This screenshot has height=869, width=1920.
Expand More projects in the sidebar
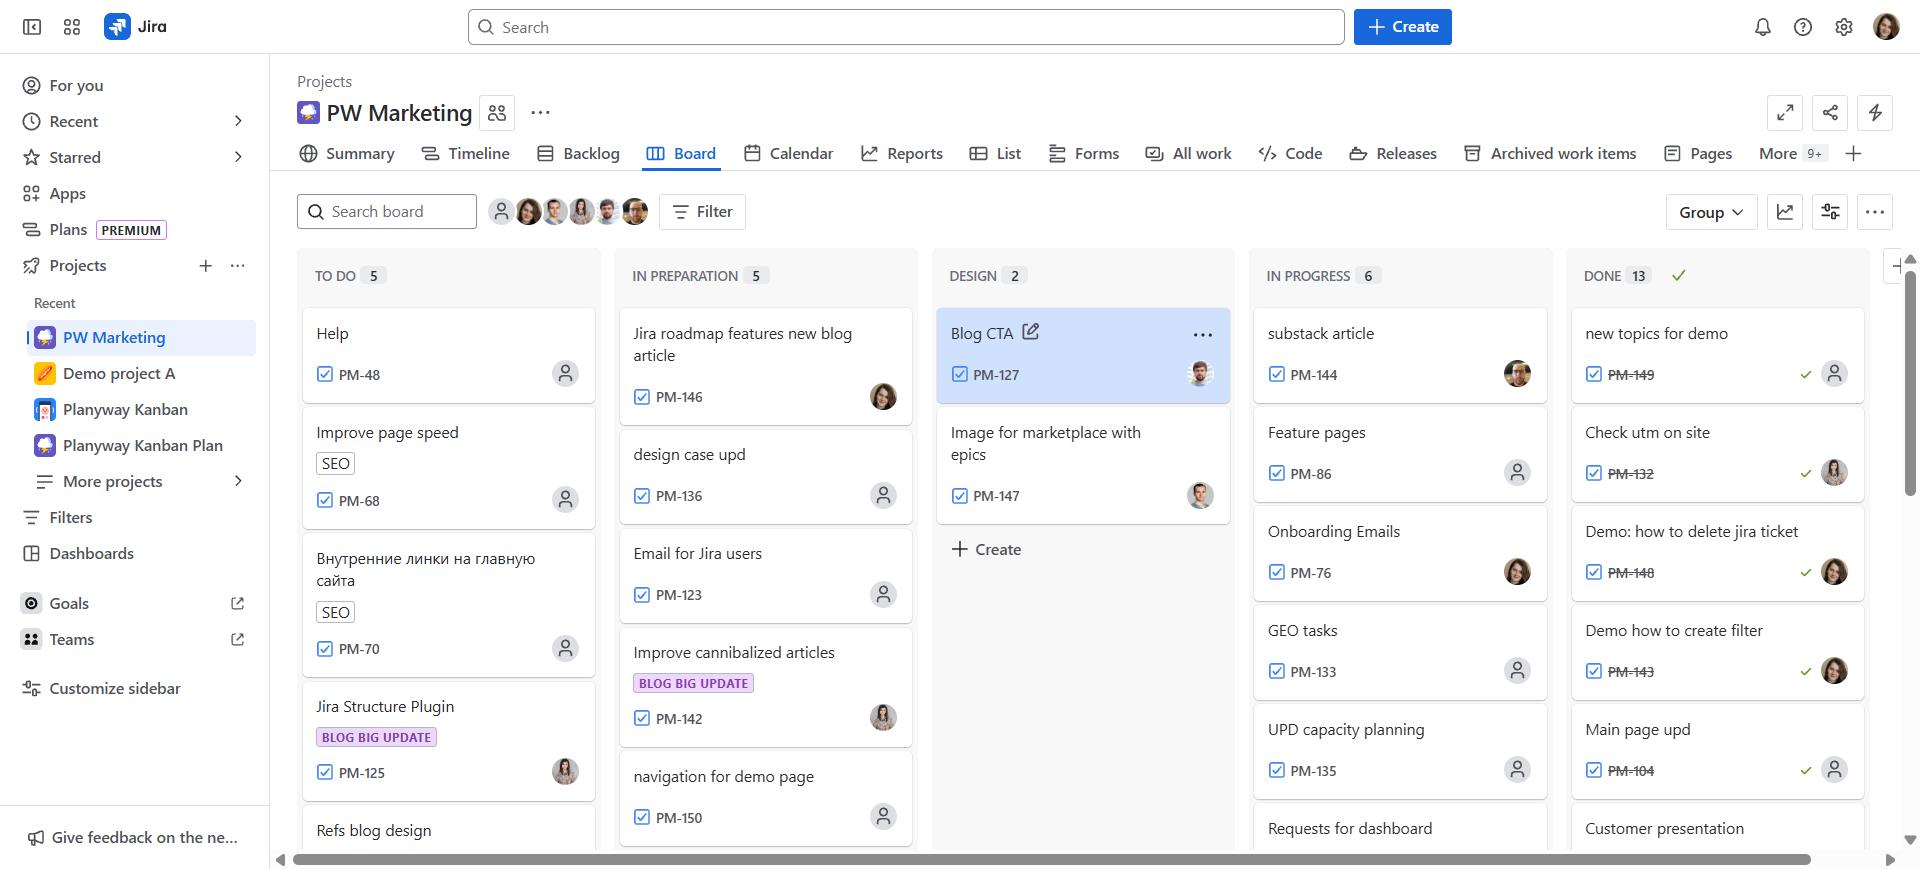(238, 481)
